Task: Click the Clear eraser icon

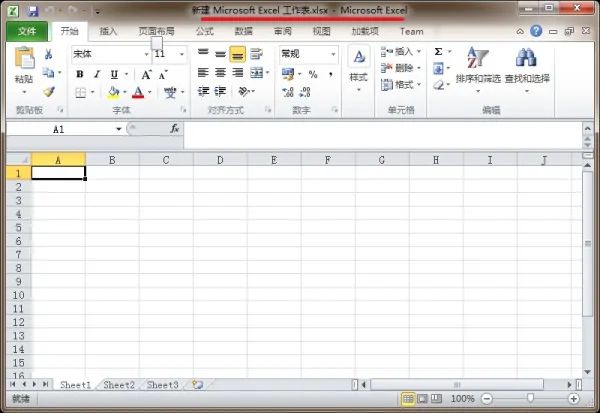Action: point(439,85)
